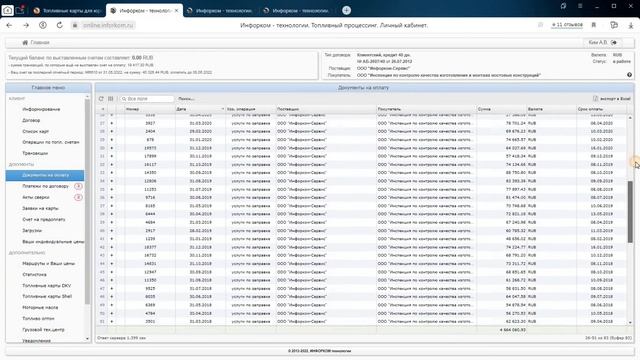
Task: Select Документы на оплату menu item
Action: click(x=45, y=175)
